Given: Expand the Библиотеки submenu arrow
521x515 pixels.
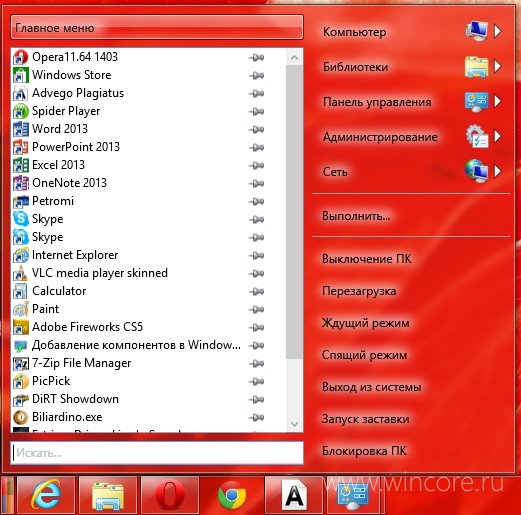Looking at the screenshot, I should click(x=497, y=66).
